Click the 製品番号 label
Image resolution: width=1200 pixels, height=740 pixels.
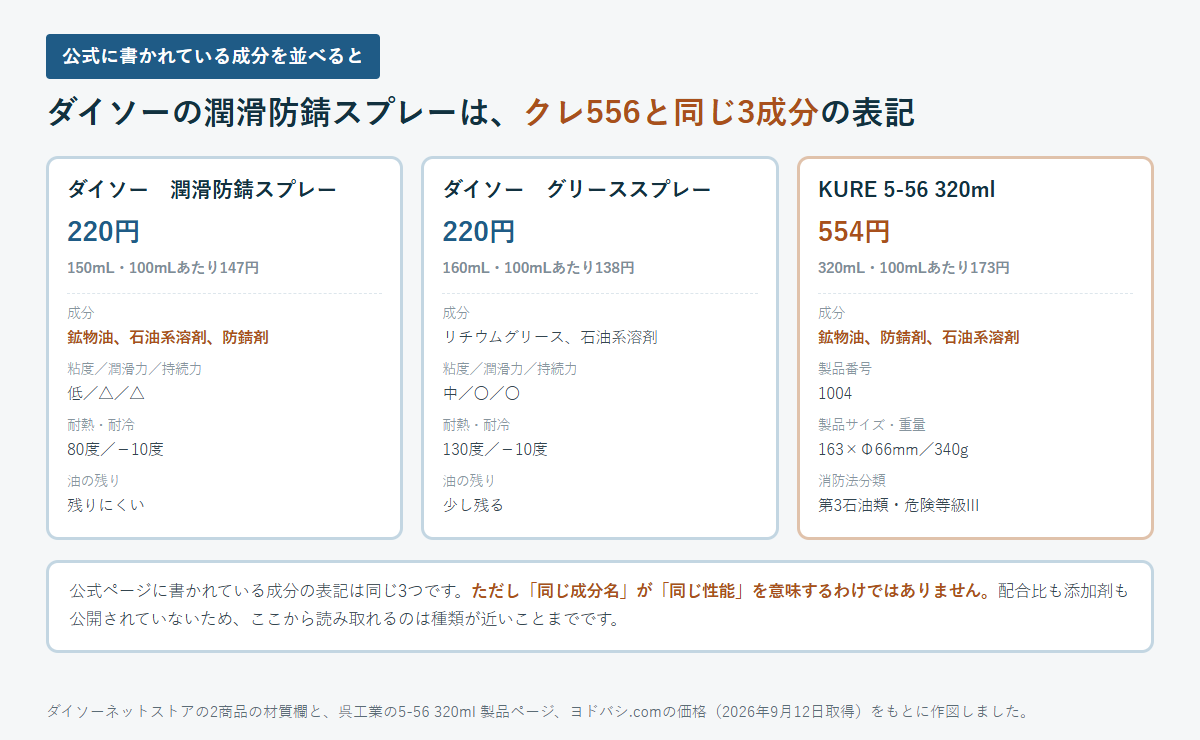[x=844, y=368]
